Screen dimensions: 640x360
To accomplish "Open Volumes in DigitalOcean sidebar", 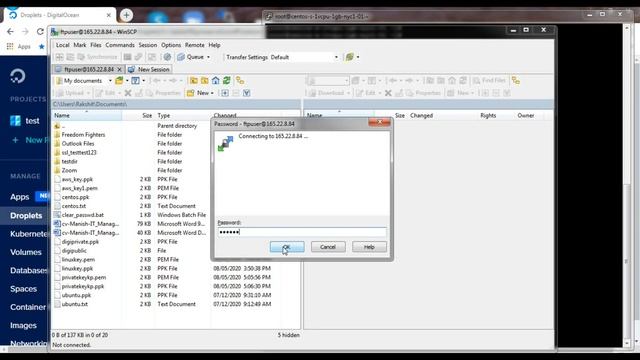I will point(26,252).
